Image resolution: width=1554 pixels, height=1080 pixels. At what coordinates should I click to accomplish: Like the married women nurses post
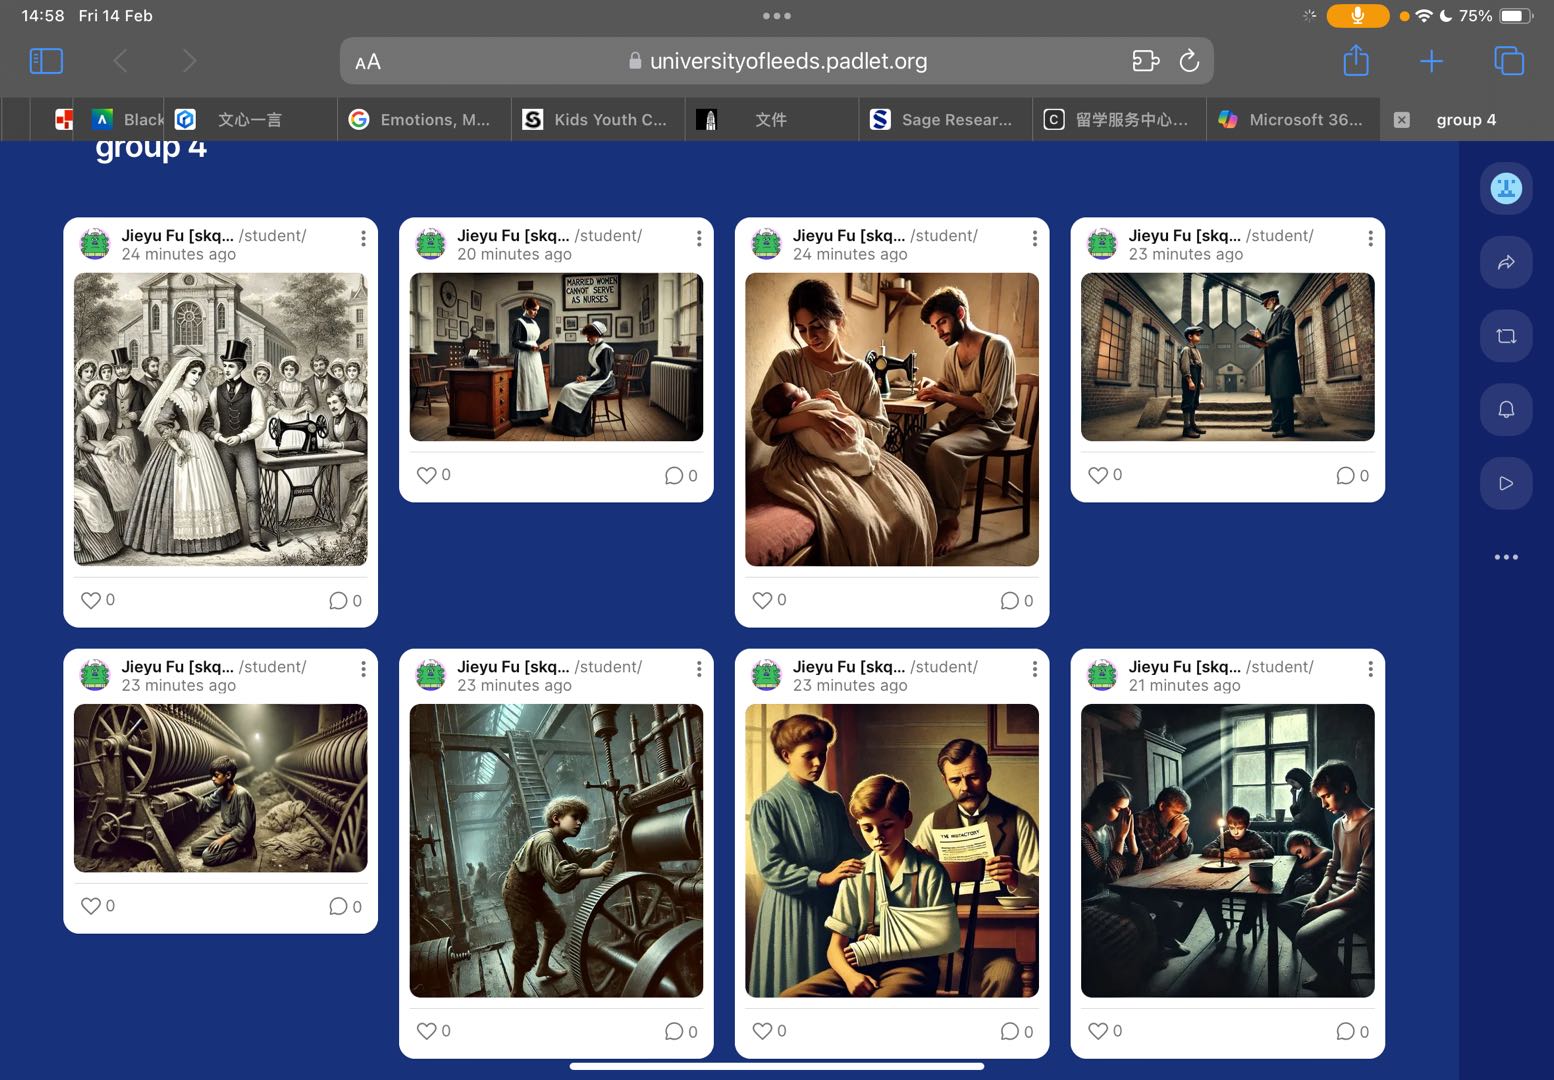click(427, 475)
